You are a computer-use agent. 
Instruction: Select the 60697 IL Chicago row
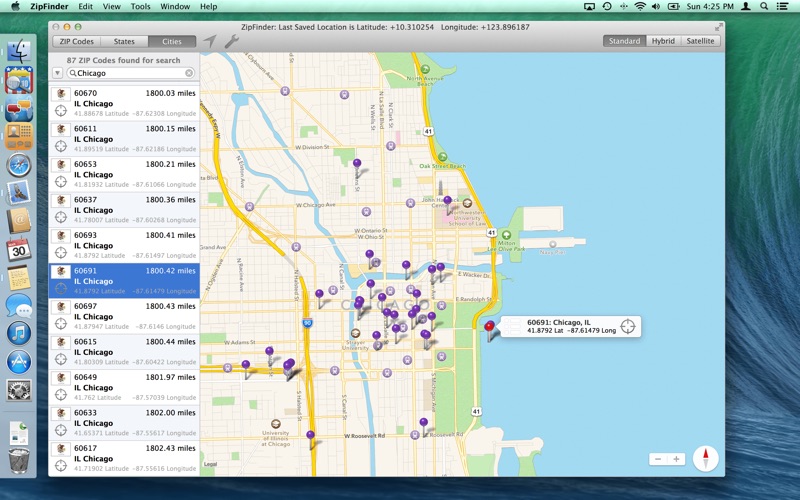point(124,316)
